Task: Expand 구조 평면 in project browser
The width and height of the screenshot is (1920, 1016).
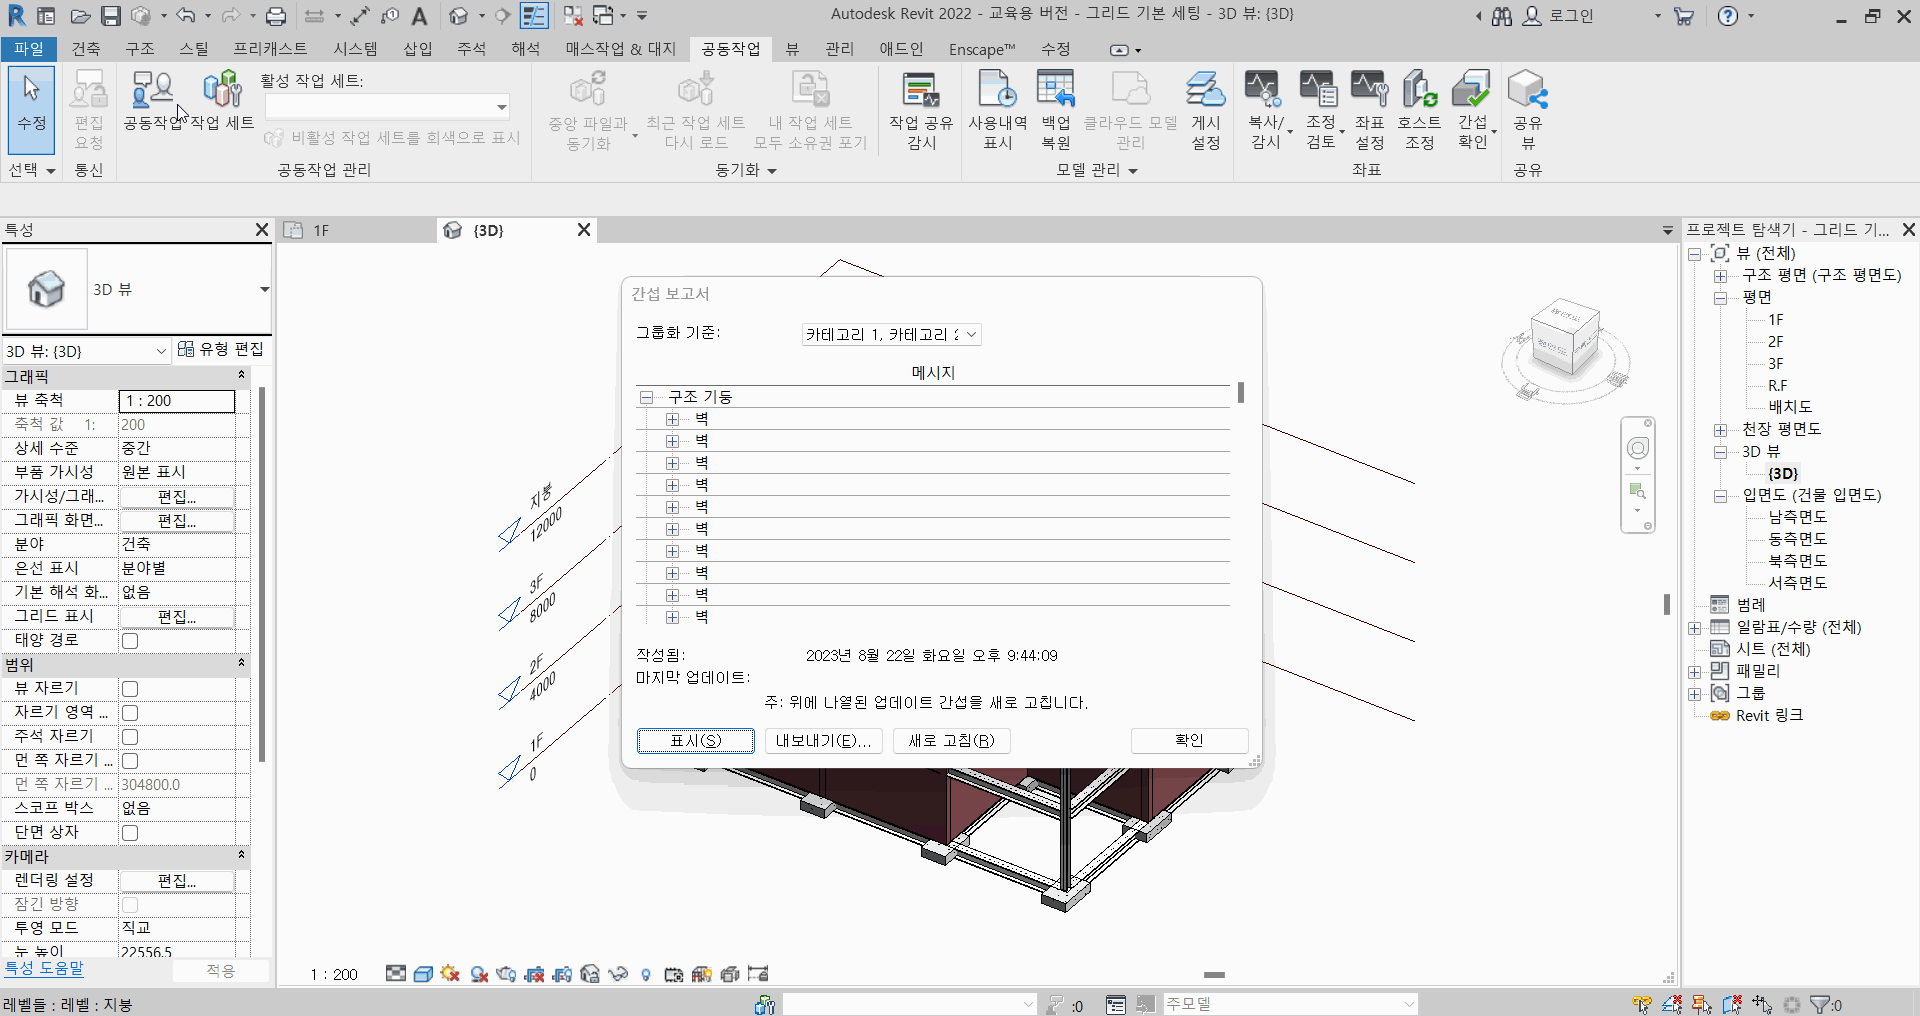Action: [1720, 276]
